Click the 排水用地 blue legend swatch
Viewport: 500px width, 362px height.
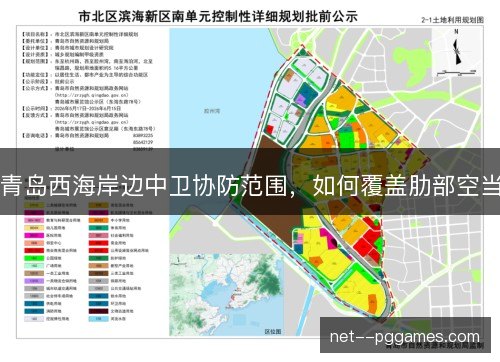pos(99,296)
